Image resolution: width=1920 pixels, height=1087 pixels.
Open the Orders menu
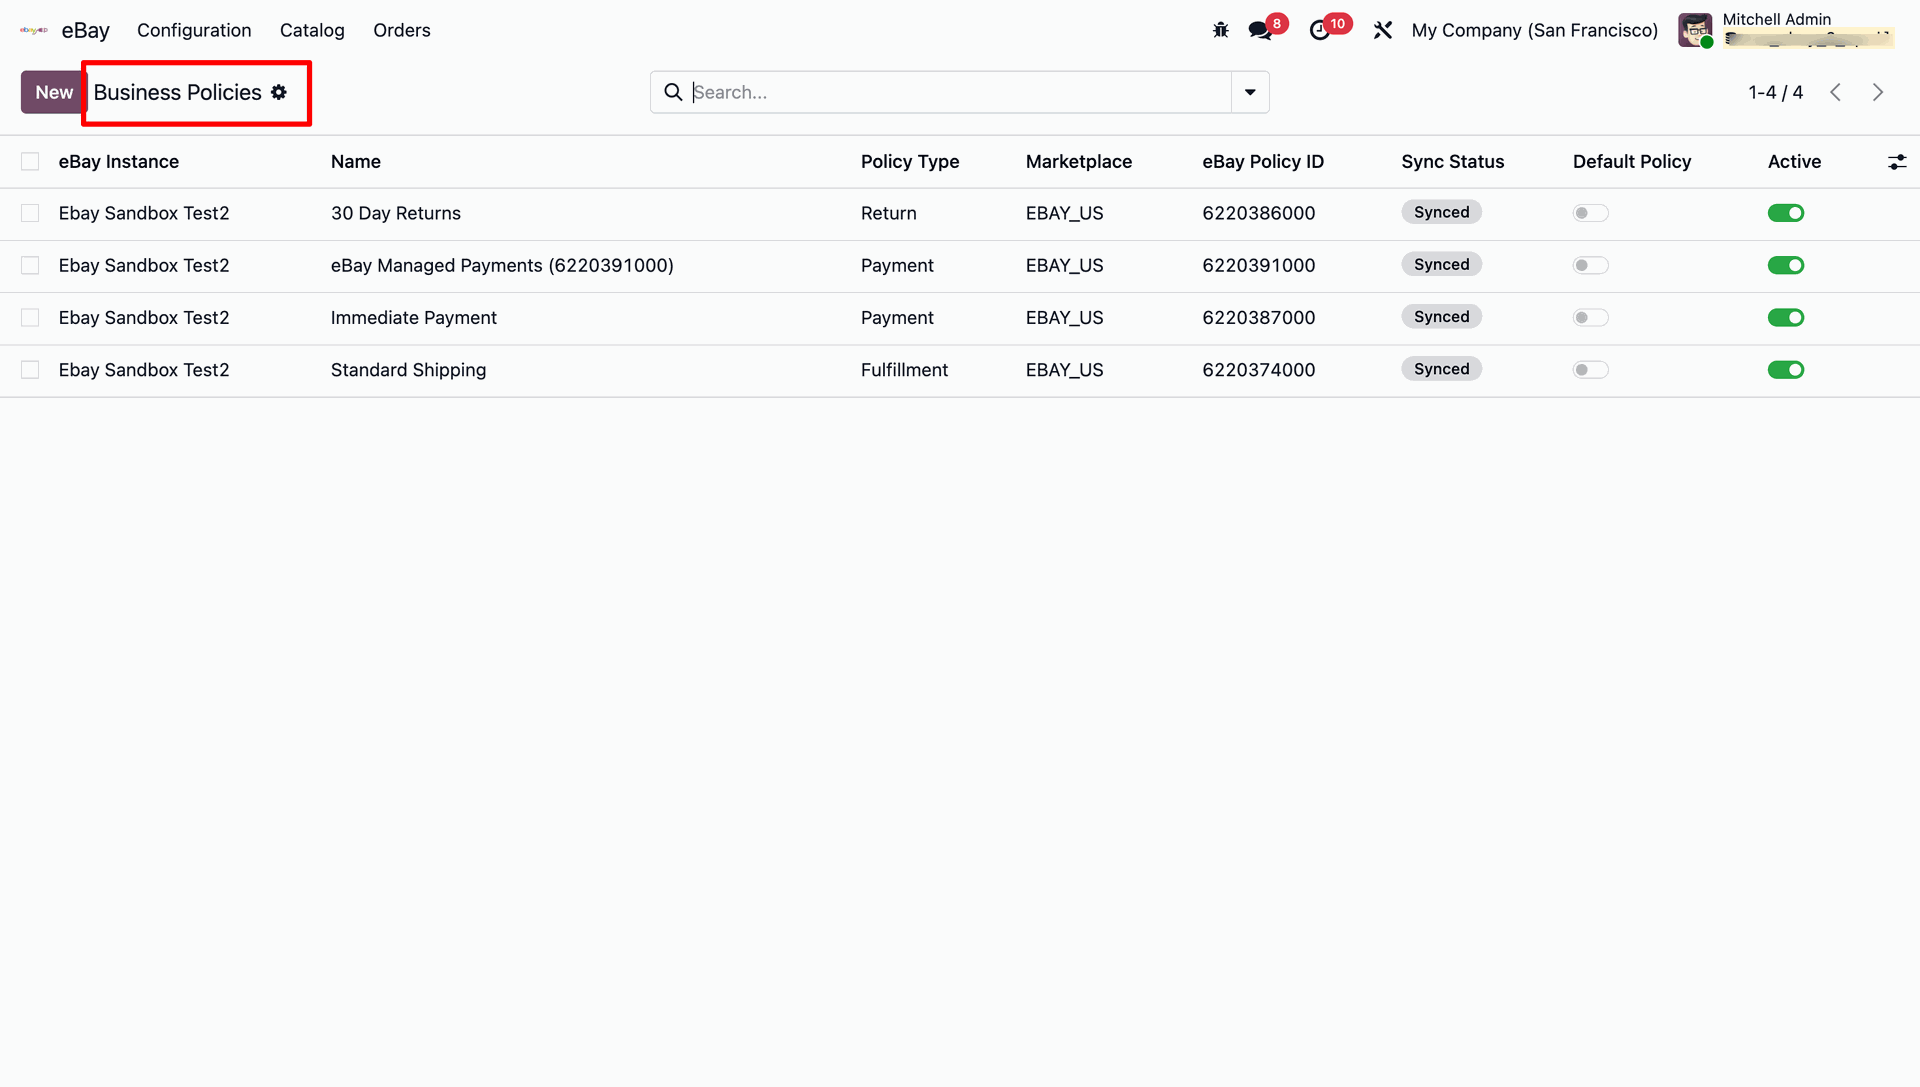402,30
